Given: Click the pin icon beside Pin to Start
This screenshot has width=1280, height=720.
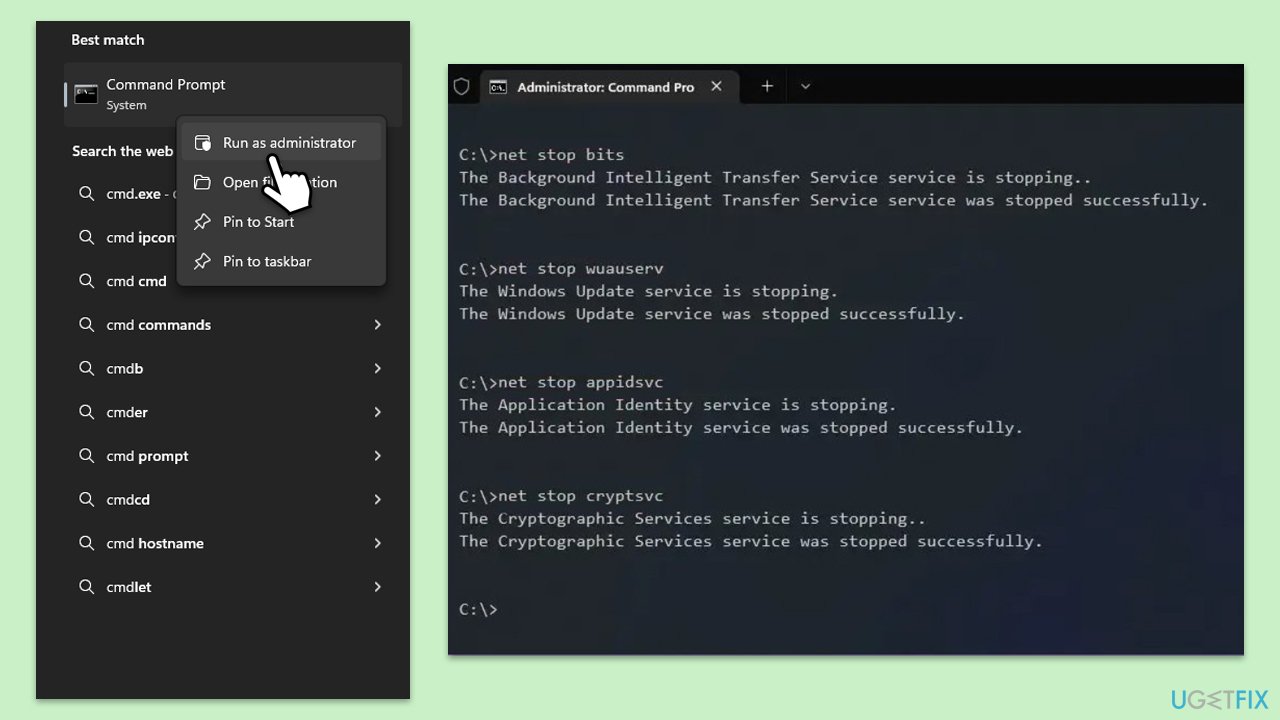Looking at the screenshot, I should coord(202,222).
